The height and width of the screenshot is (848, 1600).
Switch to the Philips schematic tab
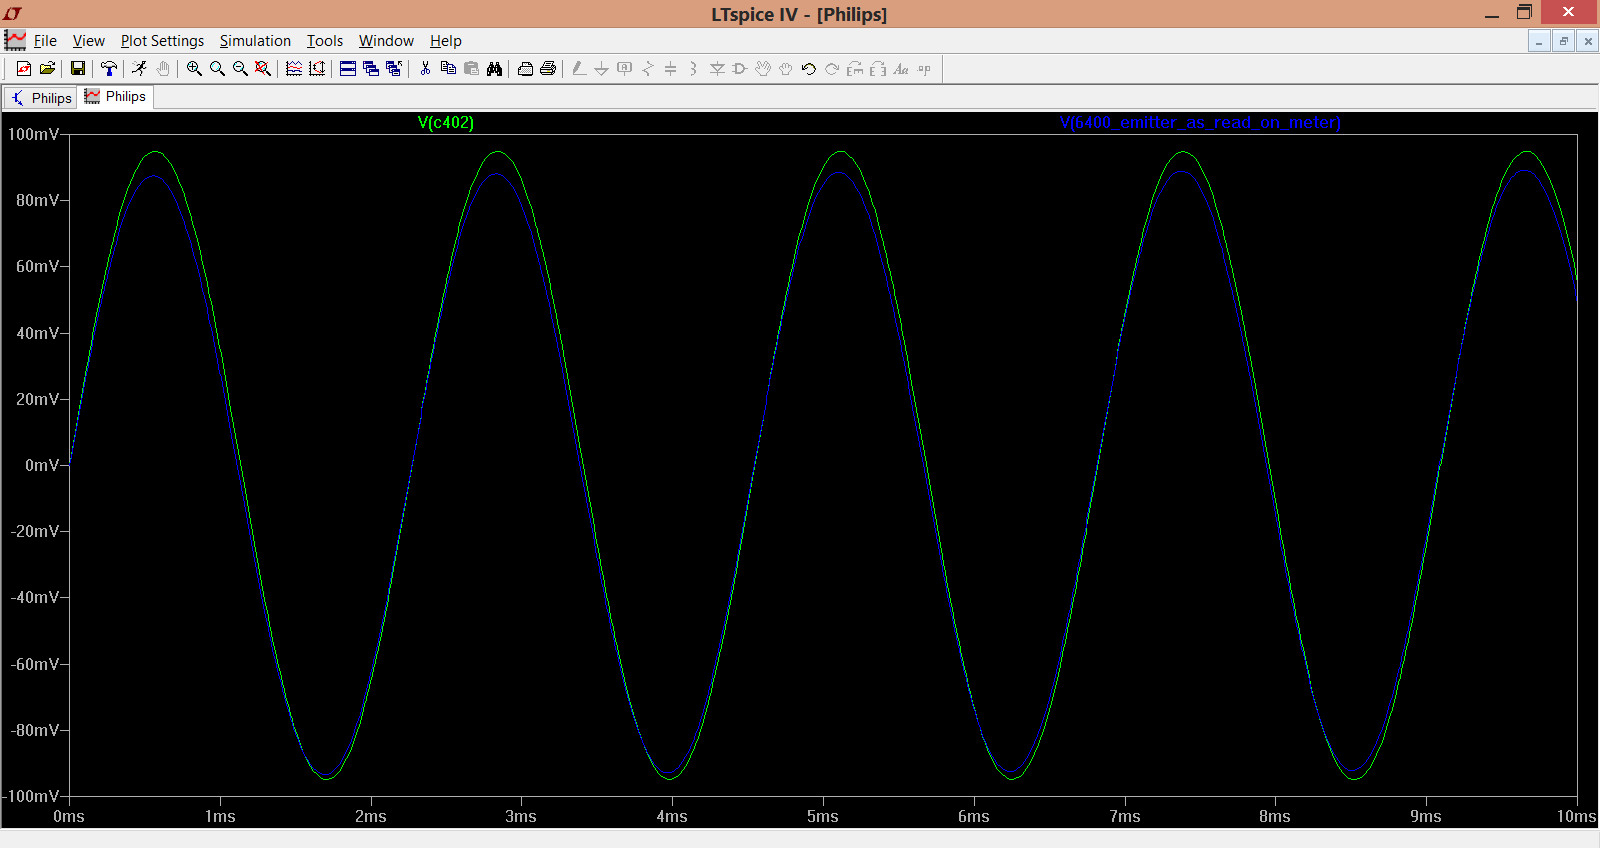point(41,98)
